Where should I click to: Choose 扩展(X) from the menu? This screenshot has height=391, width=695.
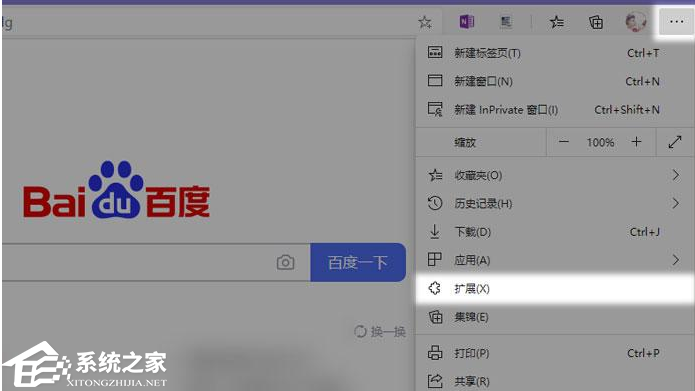[x=555, y=289]
